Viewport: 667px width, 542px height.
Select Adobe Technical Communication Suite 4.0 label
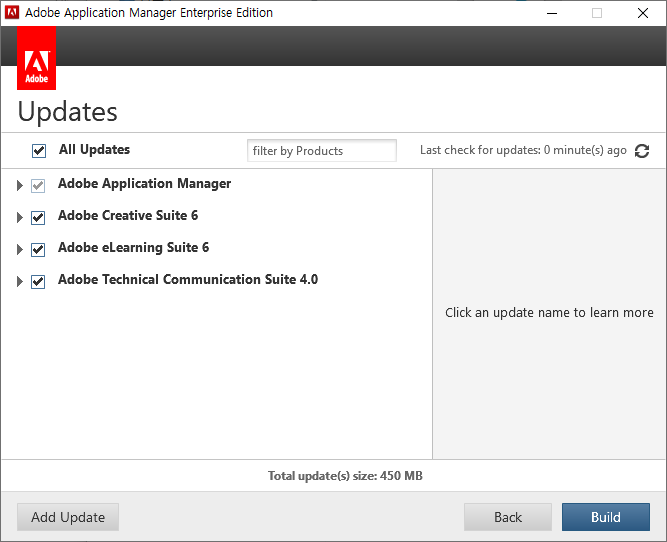(188, 279)
